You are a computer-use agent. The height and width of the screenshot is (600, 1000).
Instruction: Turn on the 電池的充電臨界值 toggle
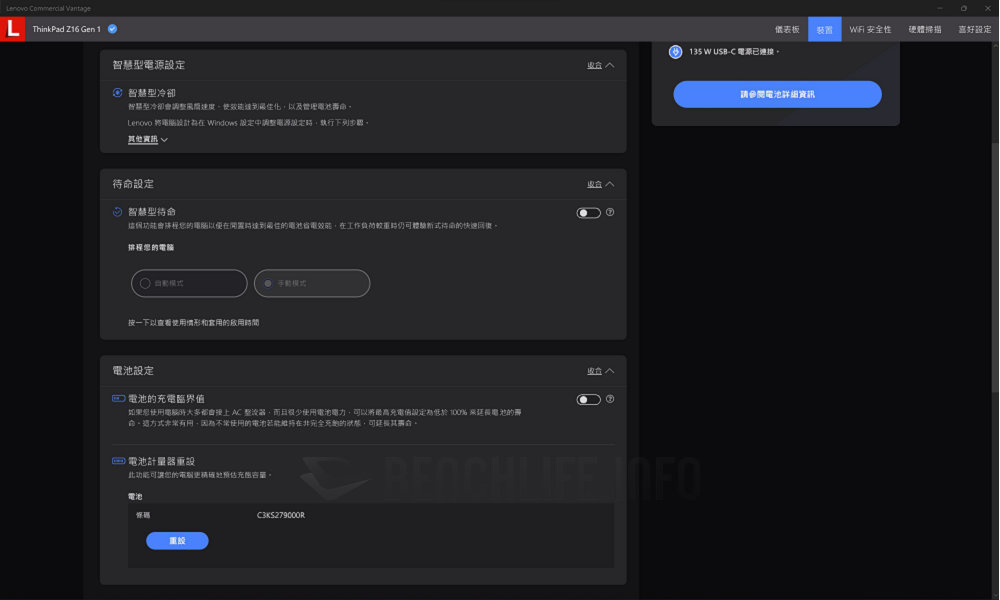[588, 399]
